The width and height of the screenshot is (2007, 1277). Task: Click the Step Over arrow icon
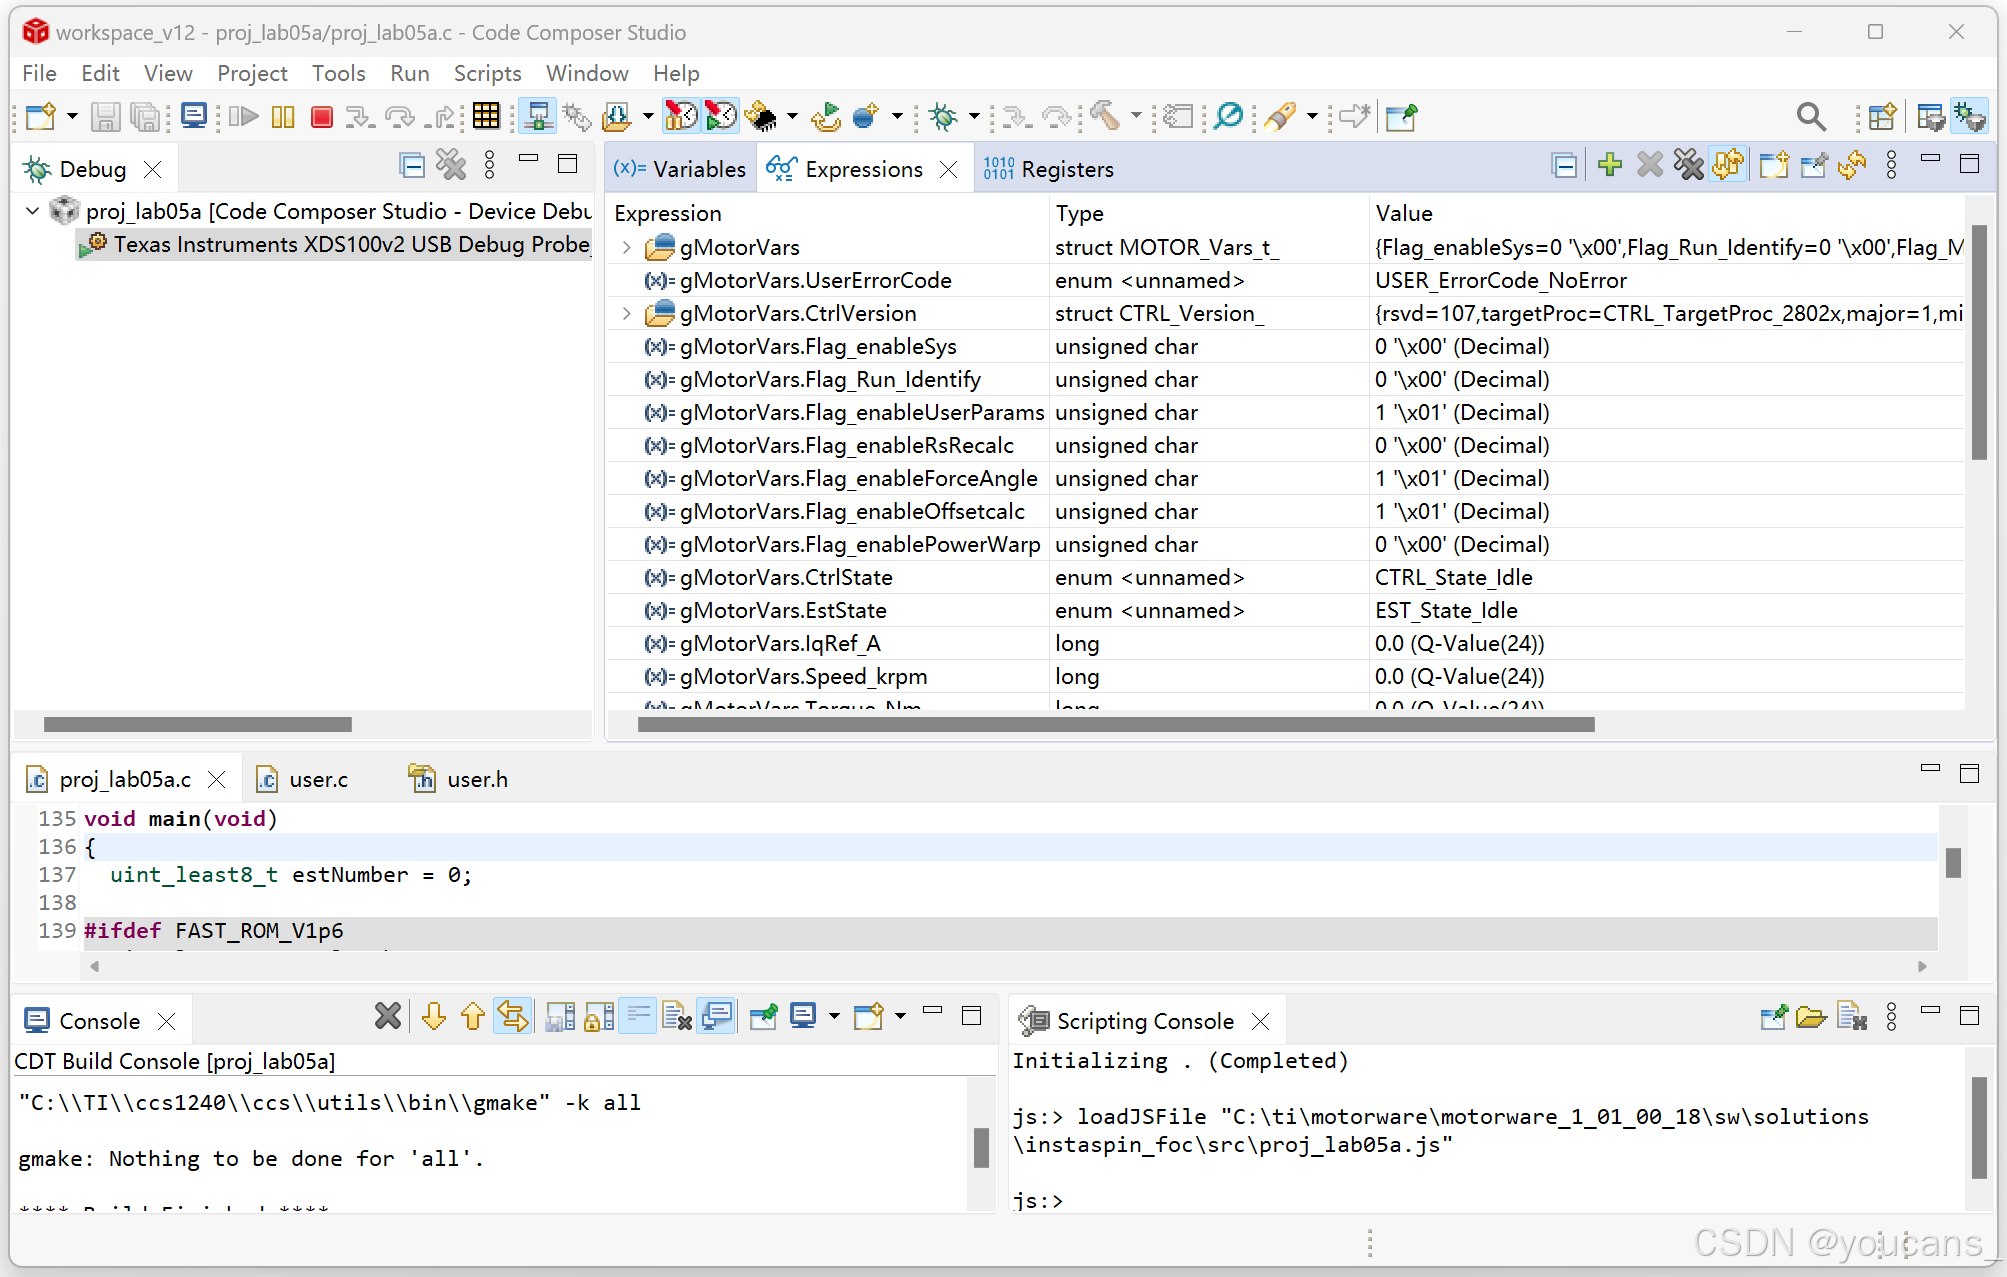(400, 117)
